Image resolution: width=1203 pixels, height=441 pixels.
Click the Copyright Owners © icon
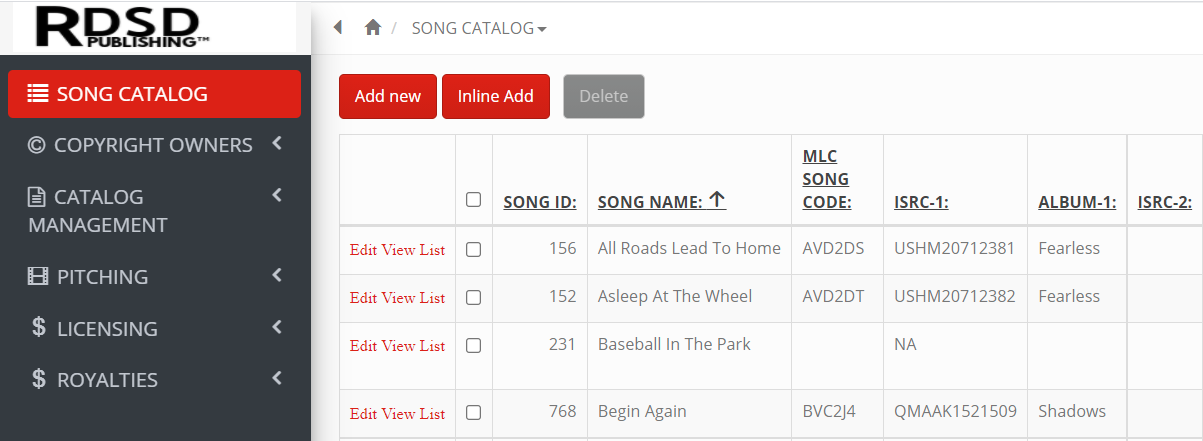[37, 145]
